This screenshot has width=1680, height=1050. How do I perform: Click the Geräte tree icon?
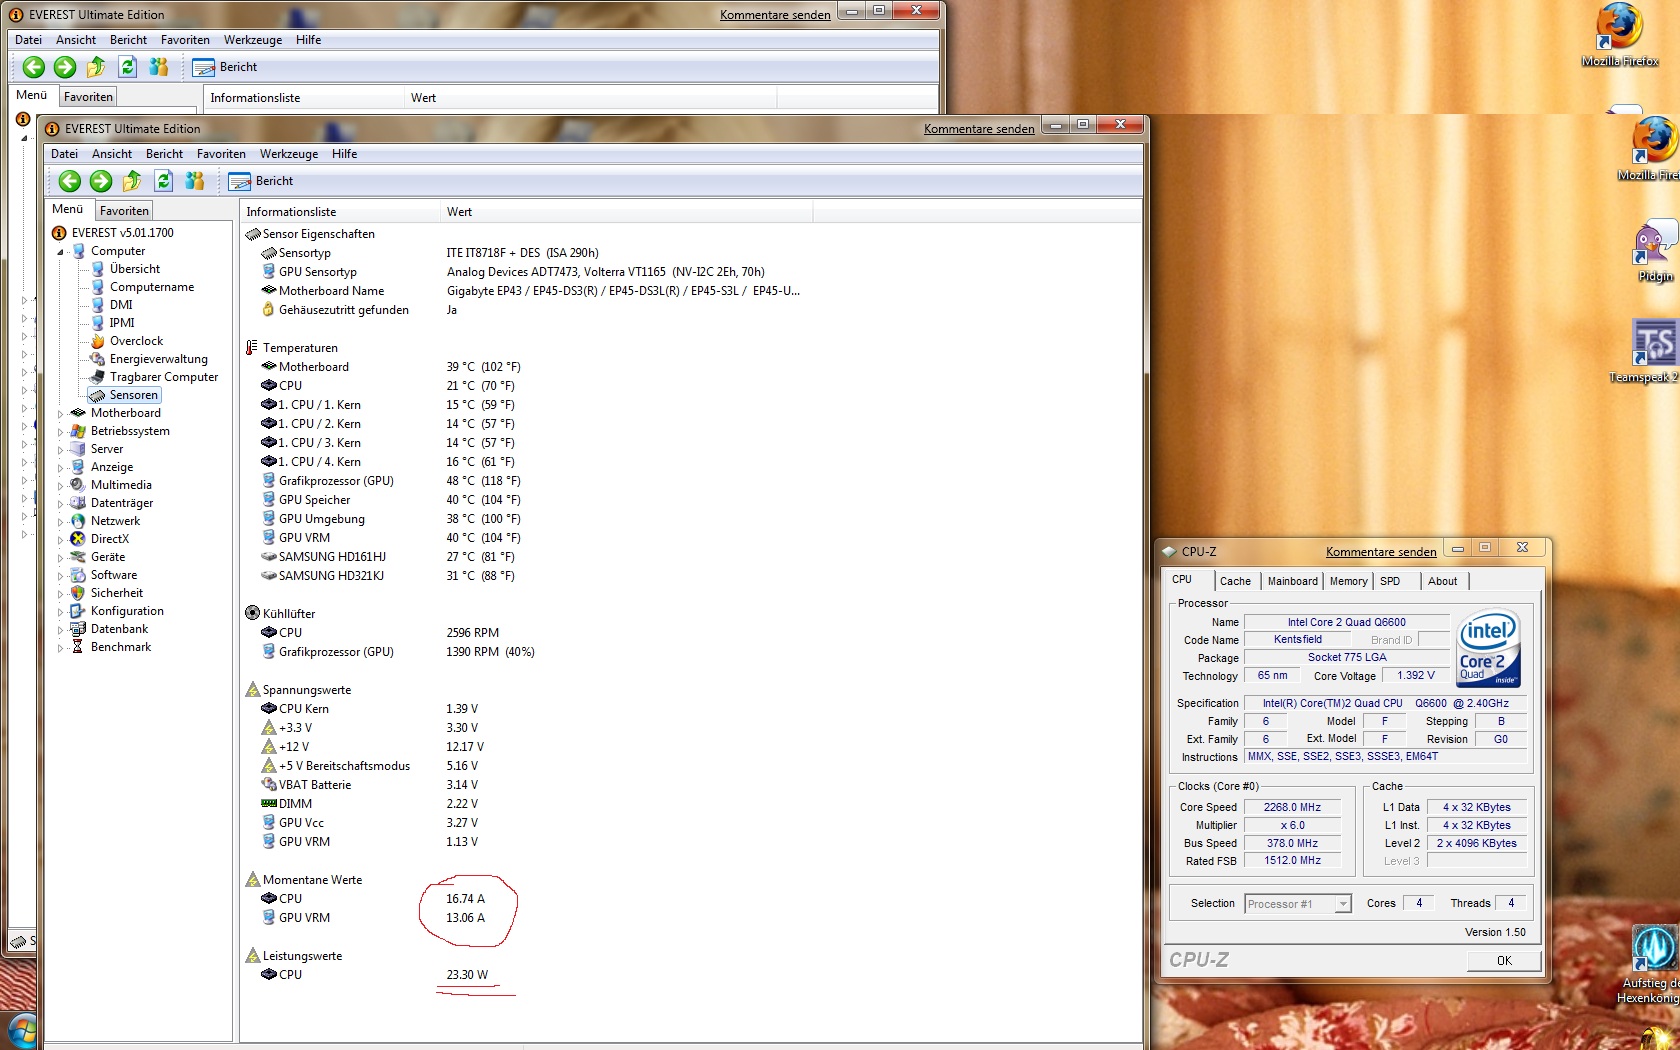(78, 557)
